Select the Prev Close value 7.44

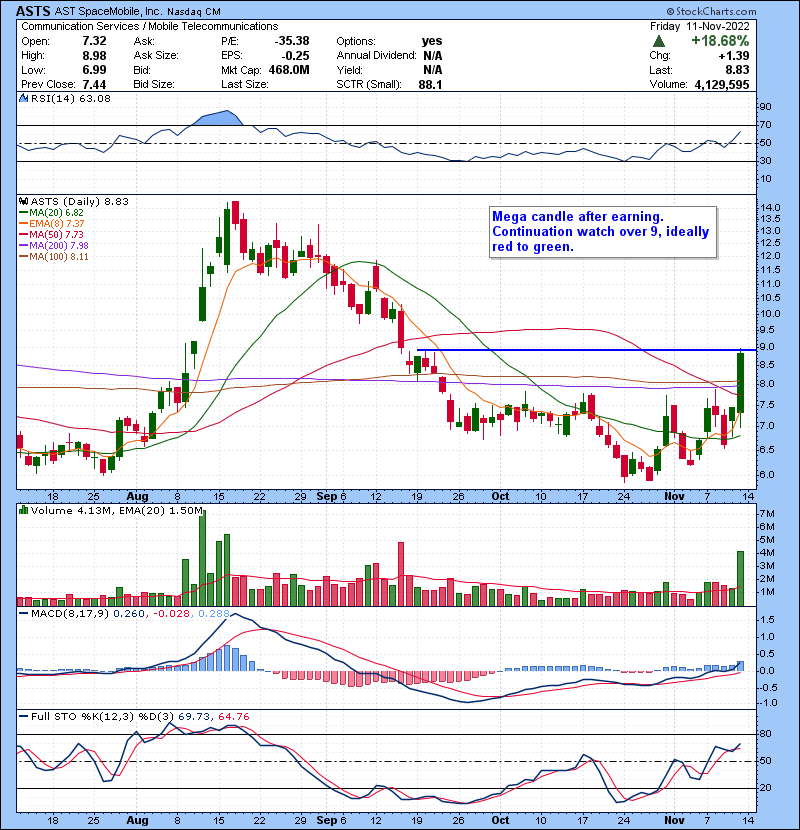coord(94,85)
